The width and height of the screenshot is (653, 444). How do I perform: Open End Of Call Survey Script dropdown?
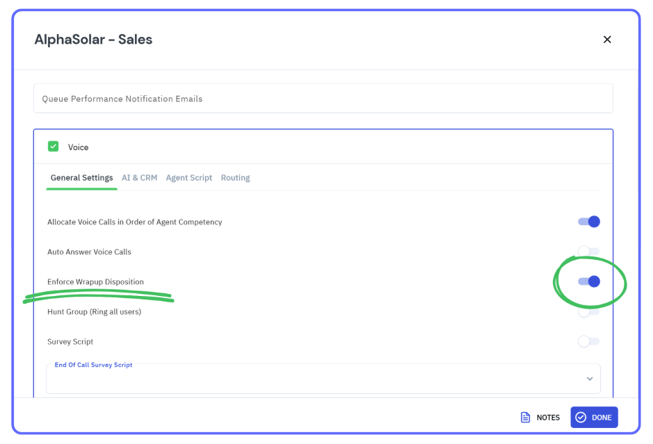[x=322, y=379]
